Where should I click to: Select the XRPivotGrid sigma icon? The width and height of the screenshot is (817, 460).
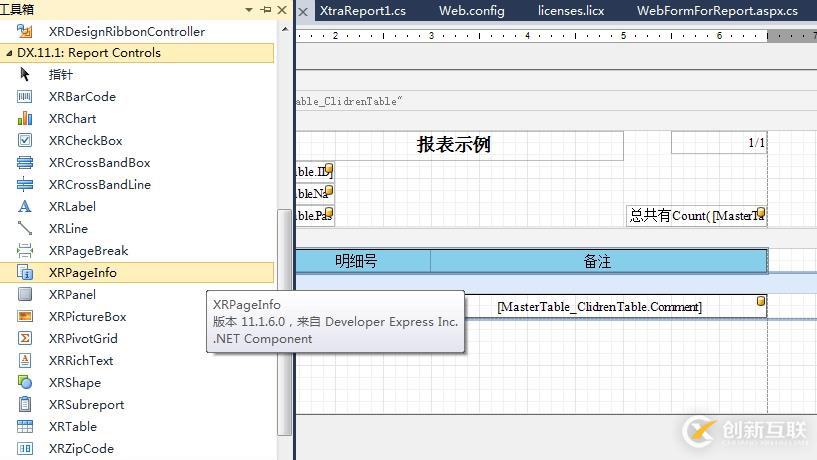click(24, 338)
